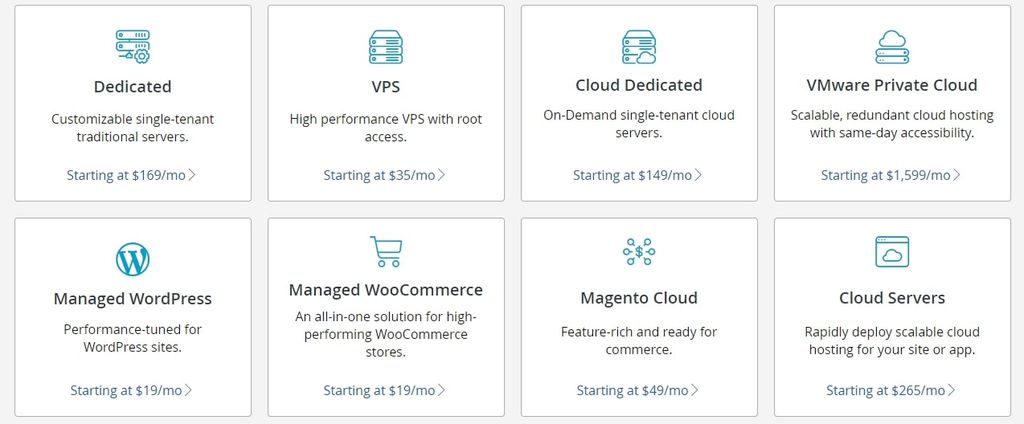1024x424 pixels.
Task: Follow the Cloud Dedicated $149/mo pricing link
Action: [637, 175]
